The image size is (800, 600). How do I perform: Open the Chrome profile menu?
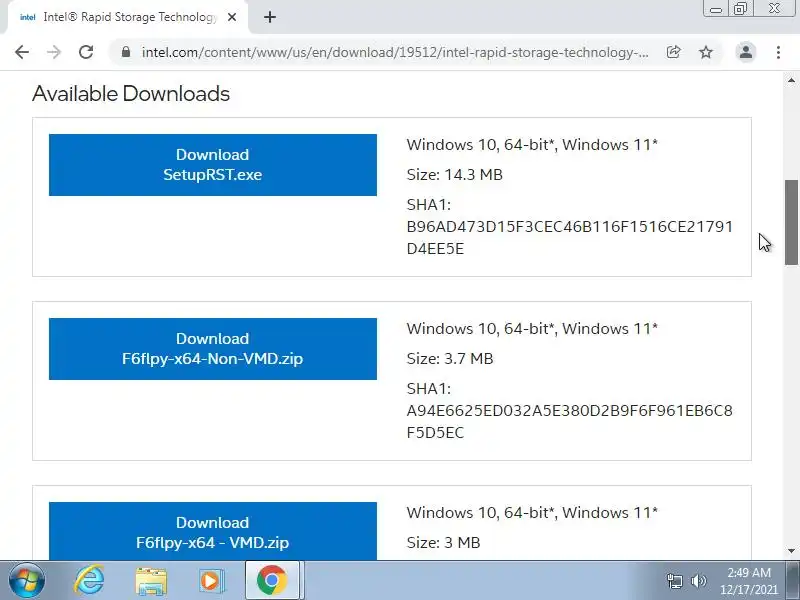coord(745,52)
